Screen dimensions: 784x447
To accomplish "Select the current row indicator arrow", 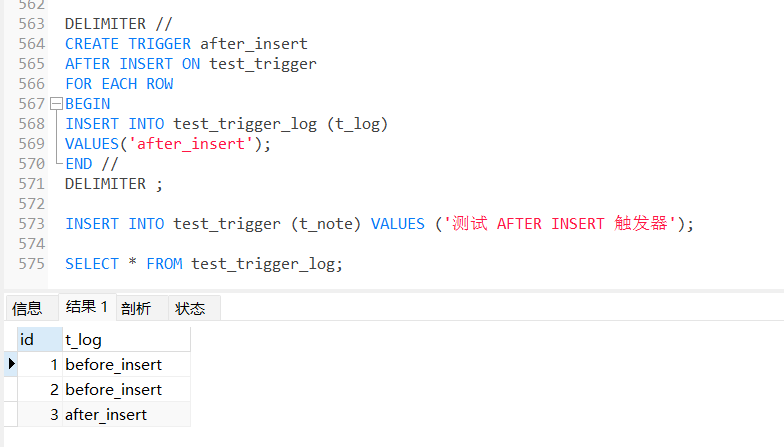I will (11, 364).
